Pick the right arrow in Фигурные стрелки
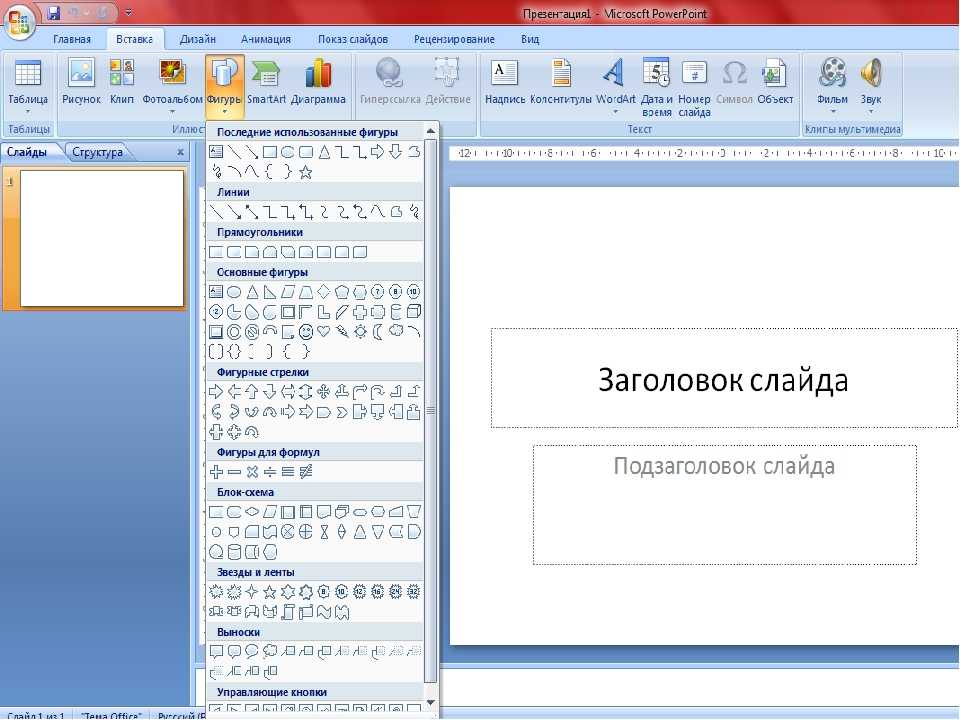 [x=216, y=392]
